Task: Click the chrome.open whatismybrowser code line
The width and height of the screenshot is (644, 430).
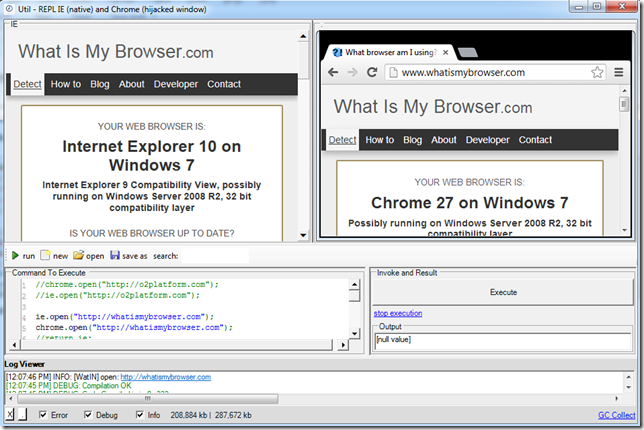Action: (134, 327)
